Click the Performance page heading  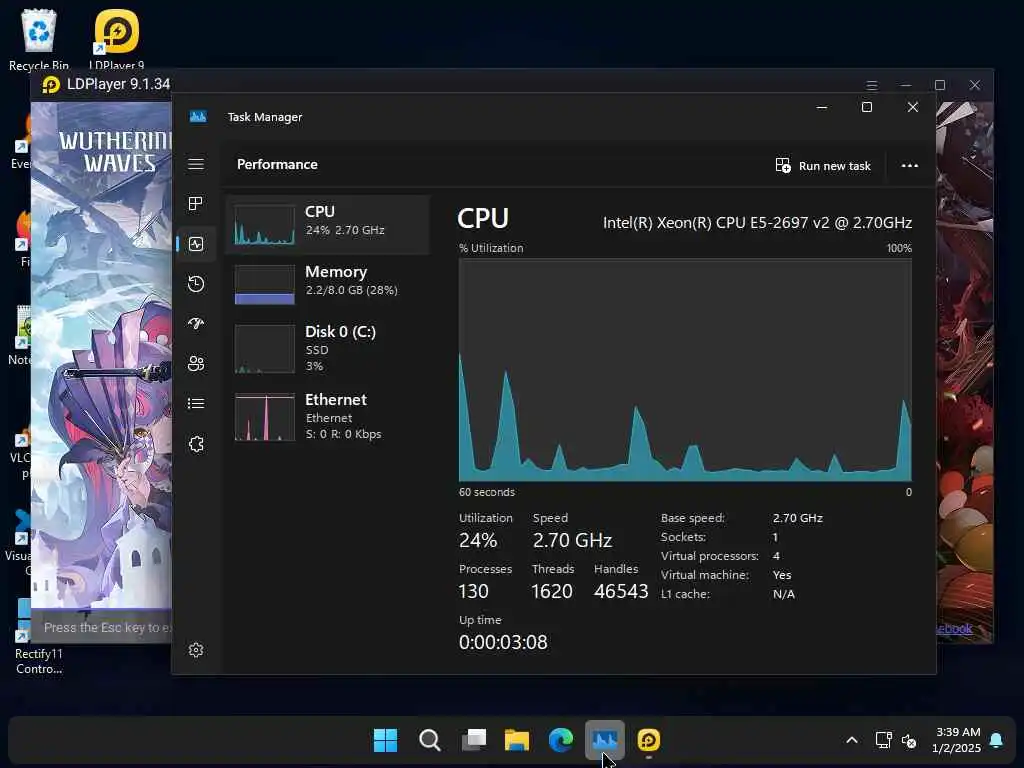[x=277, y=165]
